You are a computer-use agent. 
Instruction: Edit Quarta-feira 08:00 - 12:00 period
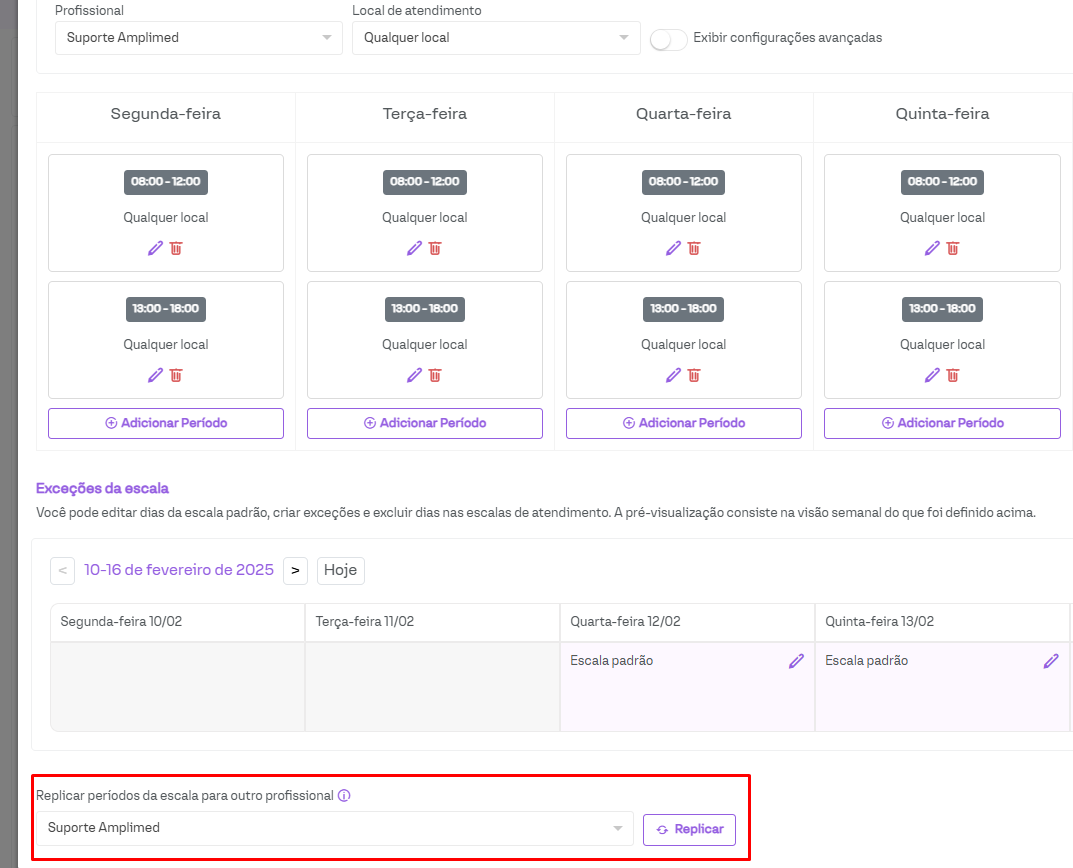[x=673, y=248]
